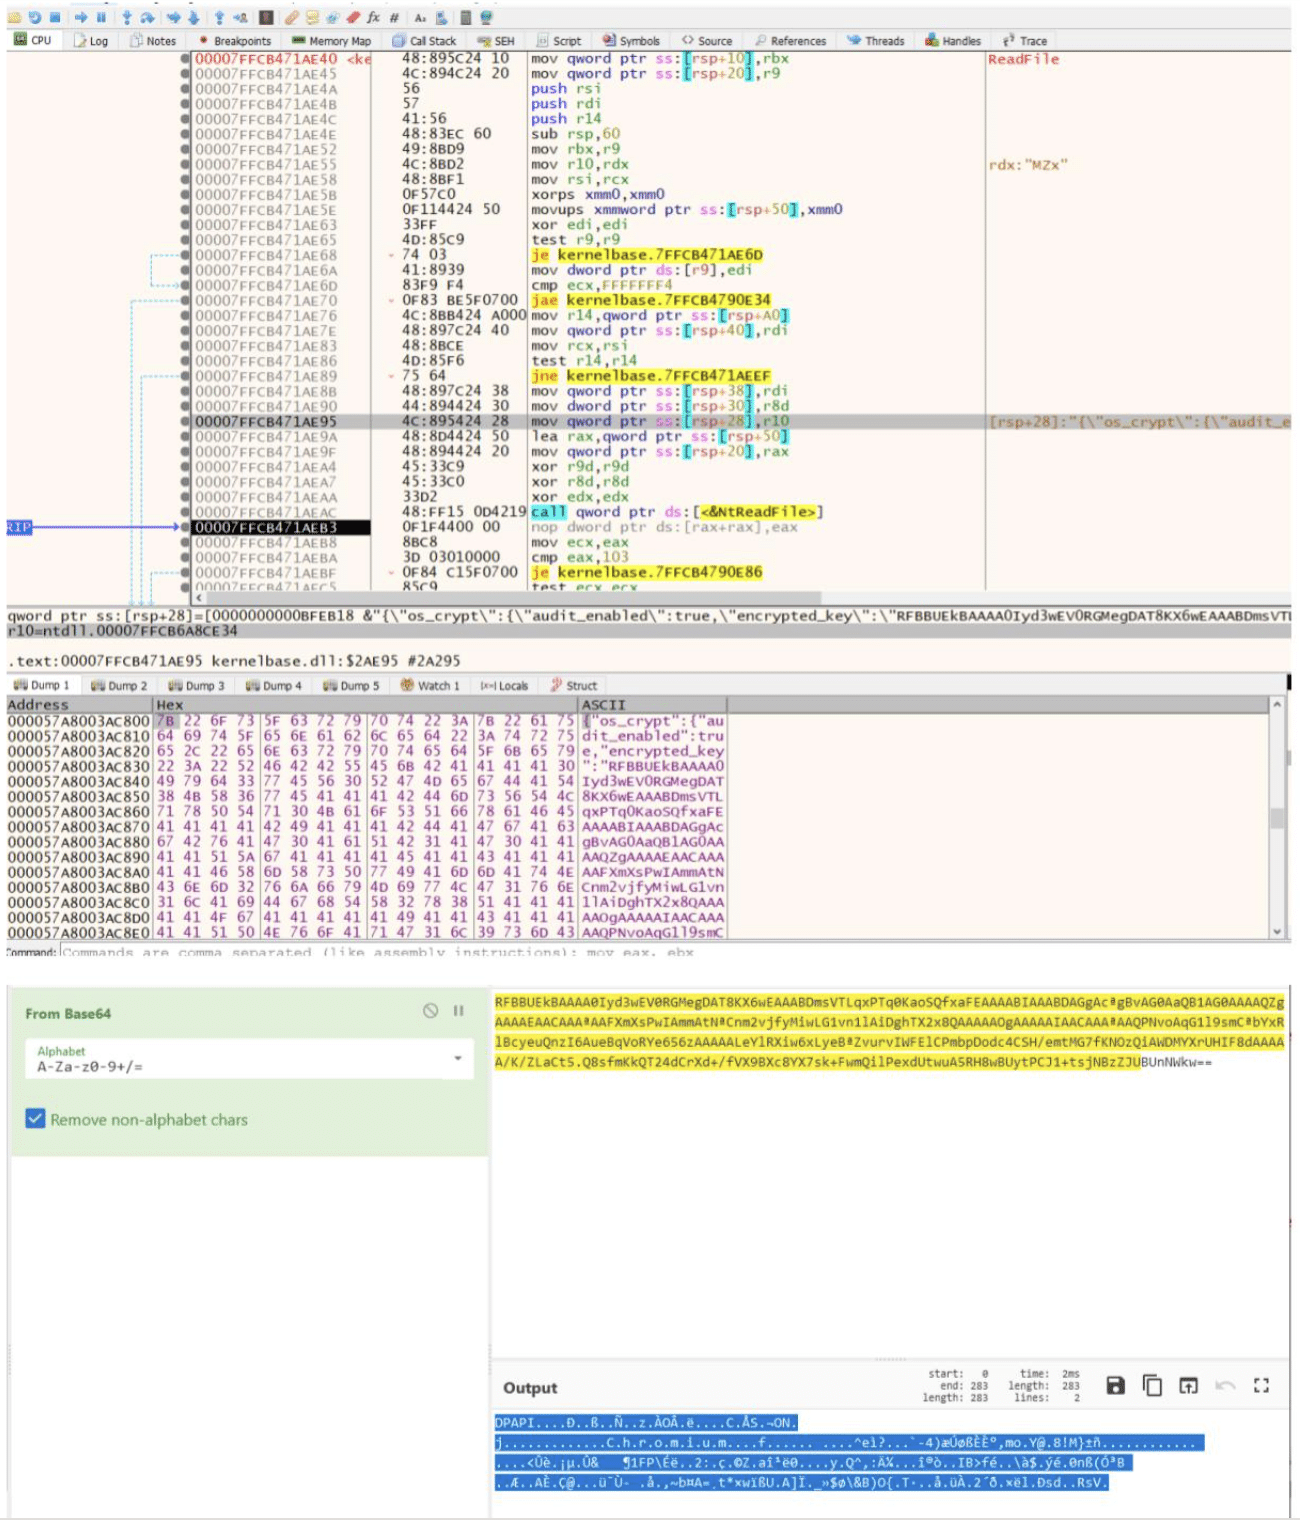This screenshot has width=1300, height=1520.
Task: Maximise the output pane
Action: pos(1261,1385)
